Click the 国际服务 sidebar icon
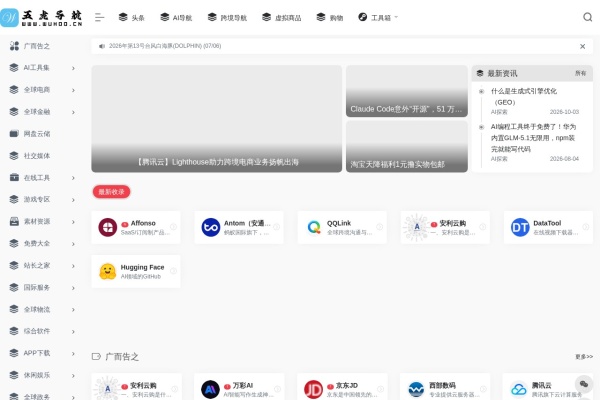The height and width of the screenshot is (400, 600). pos(14,287)
